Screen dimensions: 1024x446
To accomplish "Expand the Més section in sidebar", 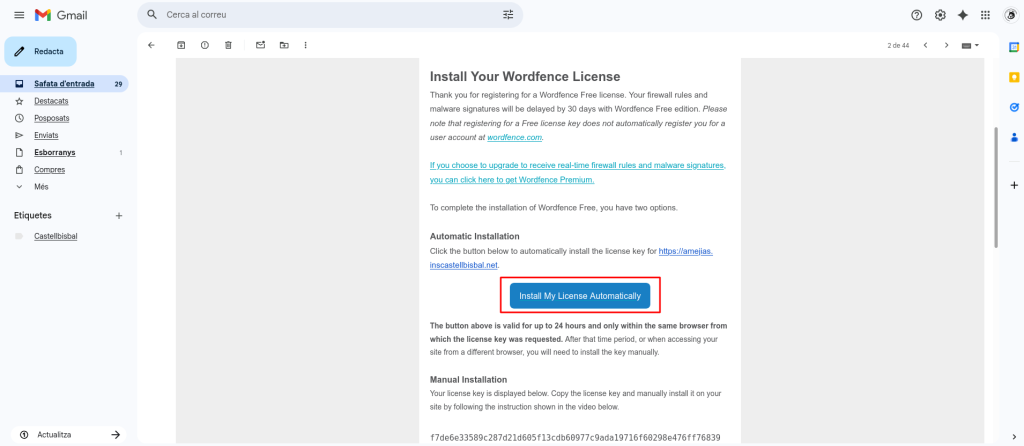I will (x=41, y=187).
